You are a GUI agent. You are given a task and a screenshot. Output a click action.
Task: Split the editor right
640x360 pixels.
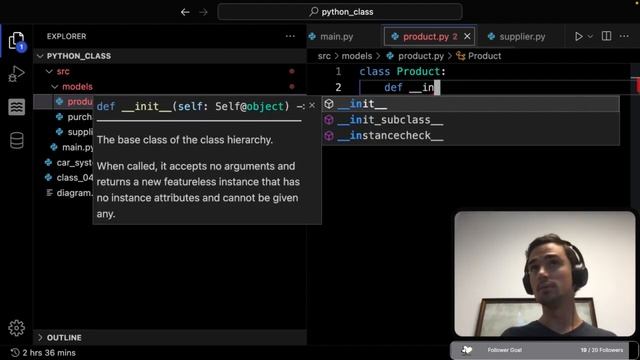(607, 36)
